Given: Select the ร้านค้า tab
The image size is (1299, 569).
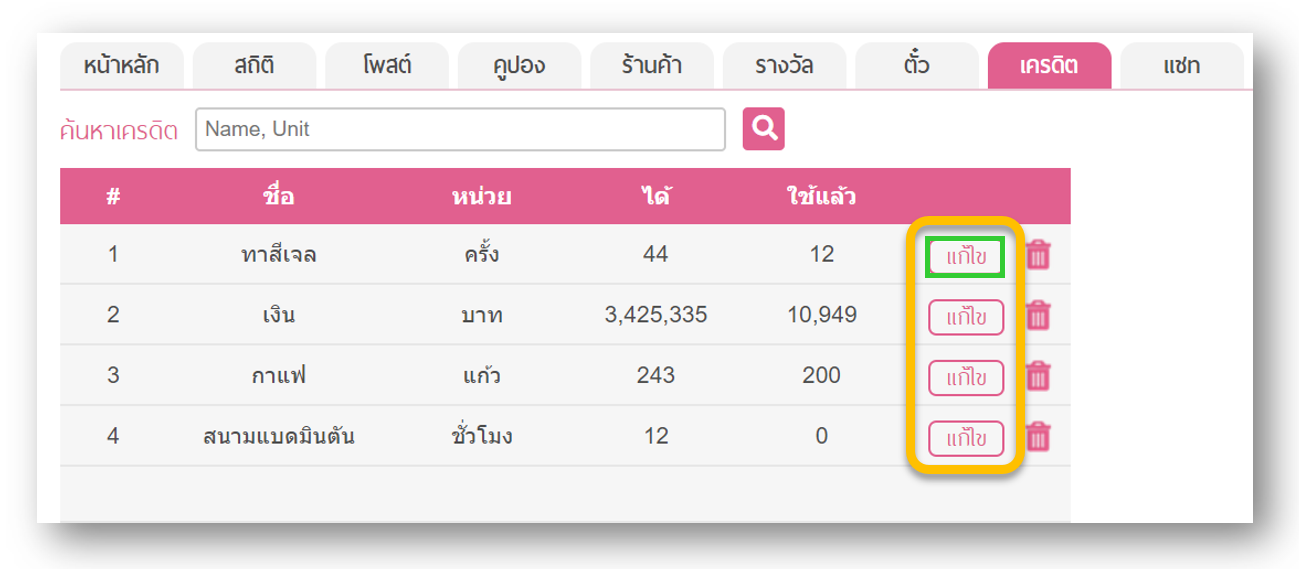Looking at the screenshot, I should point(652,67).
